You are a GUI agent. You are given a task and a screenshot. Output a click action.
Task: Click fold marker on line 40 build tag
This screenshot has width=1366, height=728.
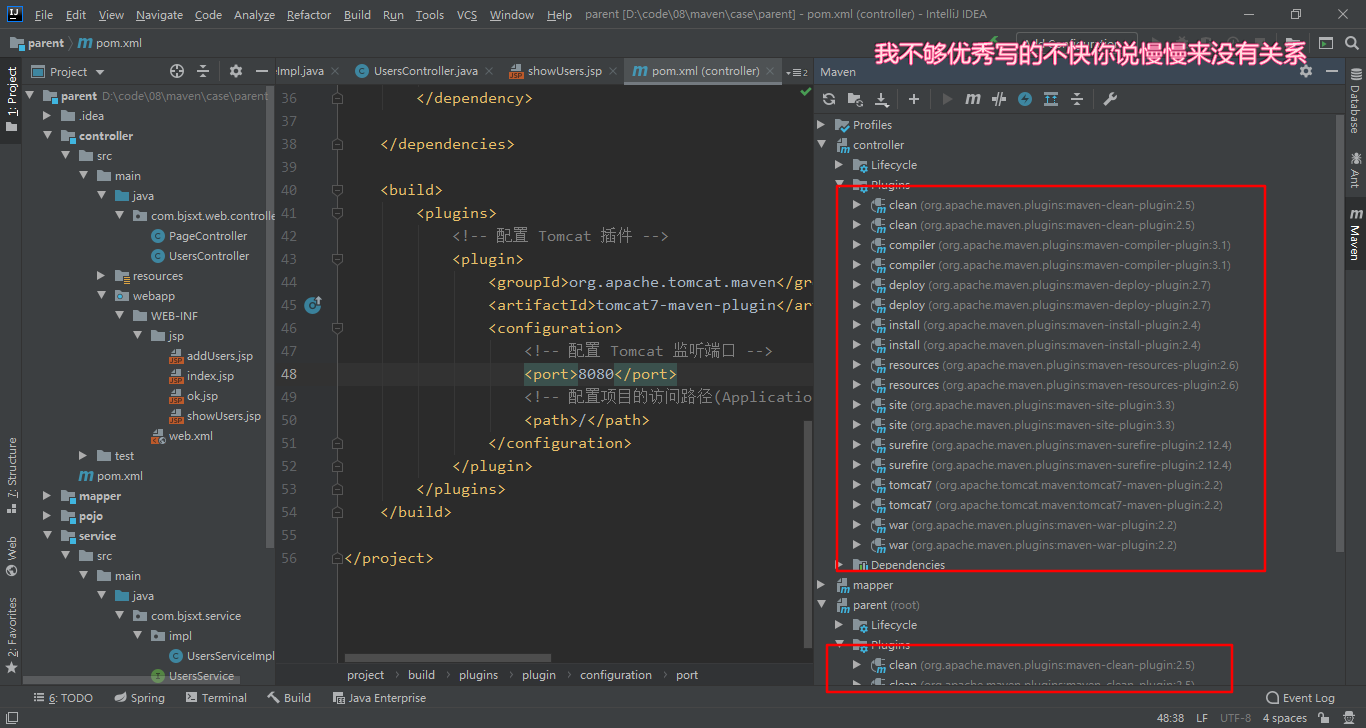click(337, 190)
